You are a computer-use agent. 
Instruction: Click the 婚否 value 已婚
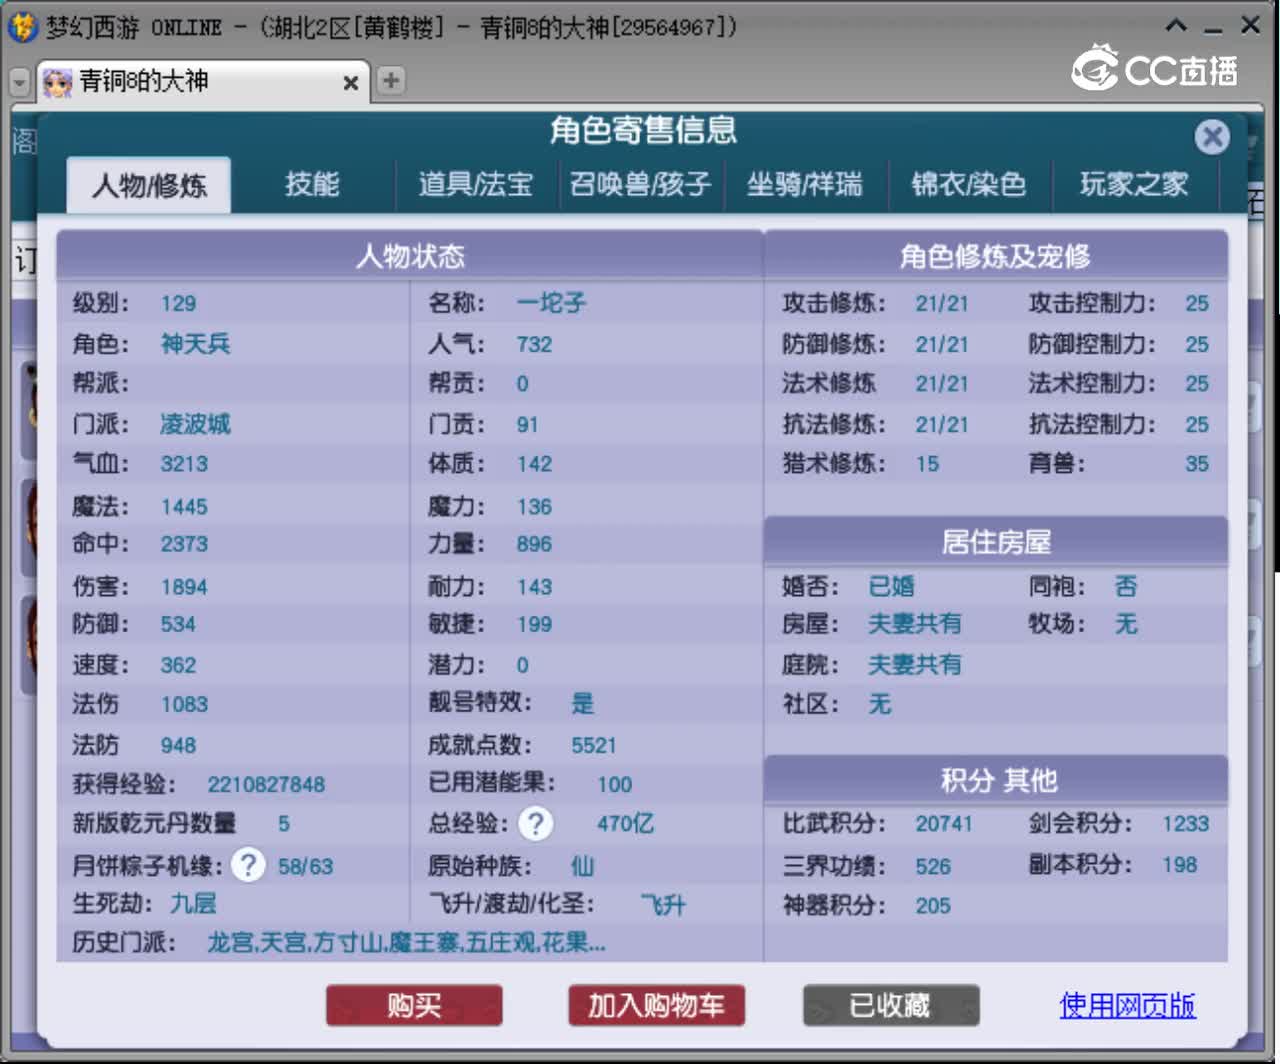tap(891, 586)
